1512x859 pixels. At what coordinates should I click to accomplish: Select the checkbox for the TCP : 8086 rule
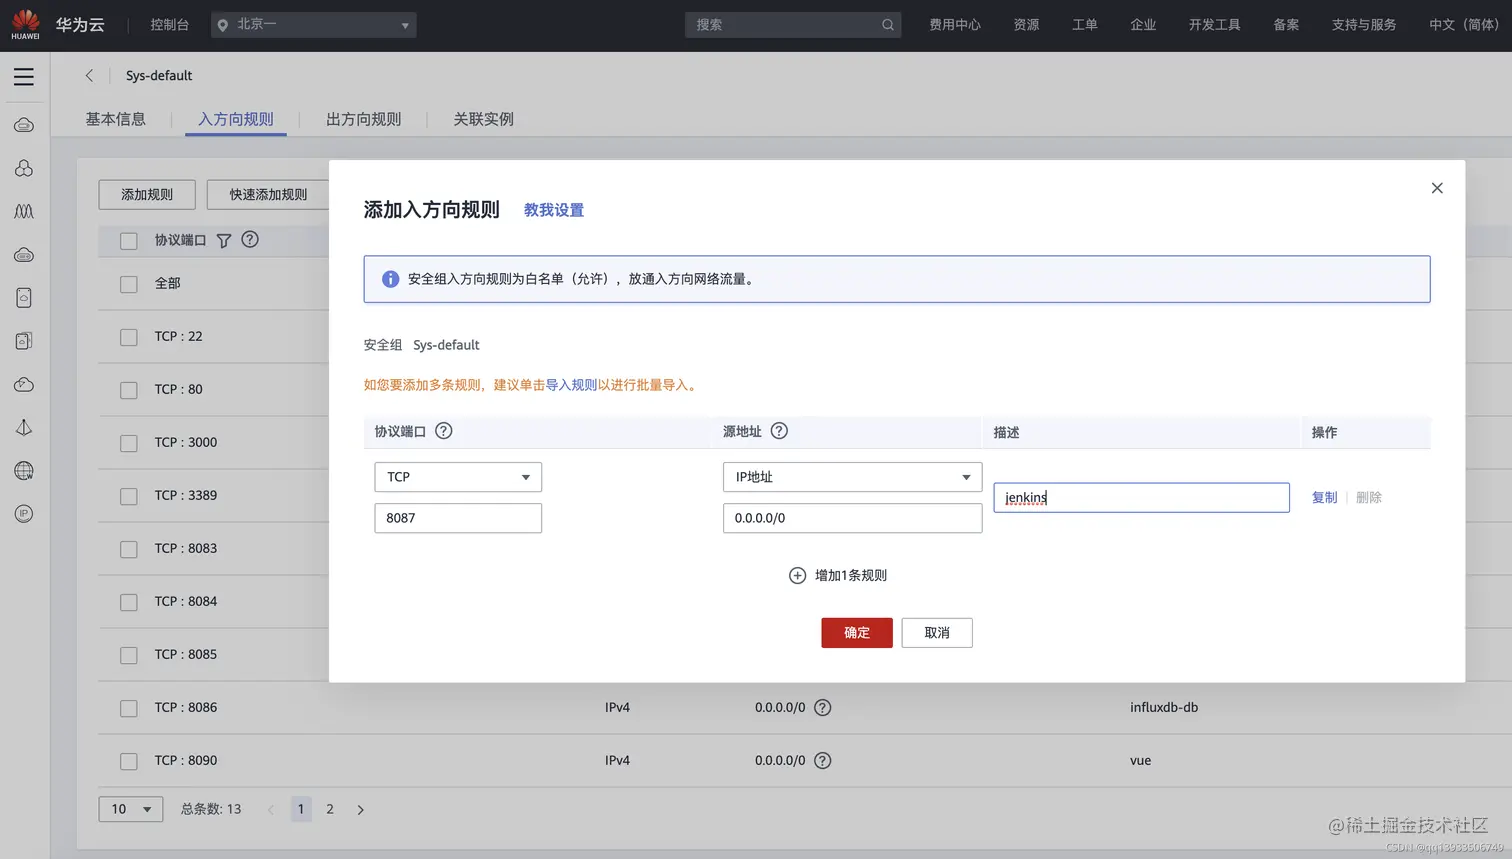click(x=128, y=708)
